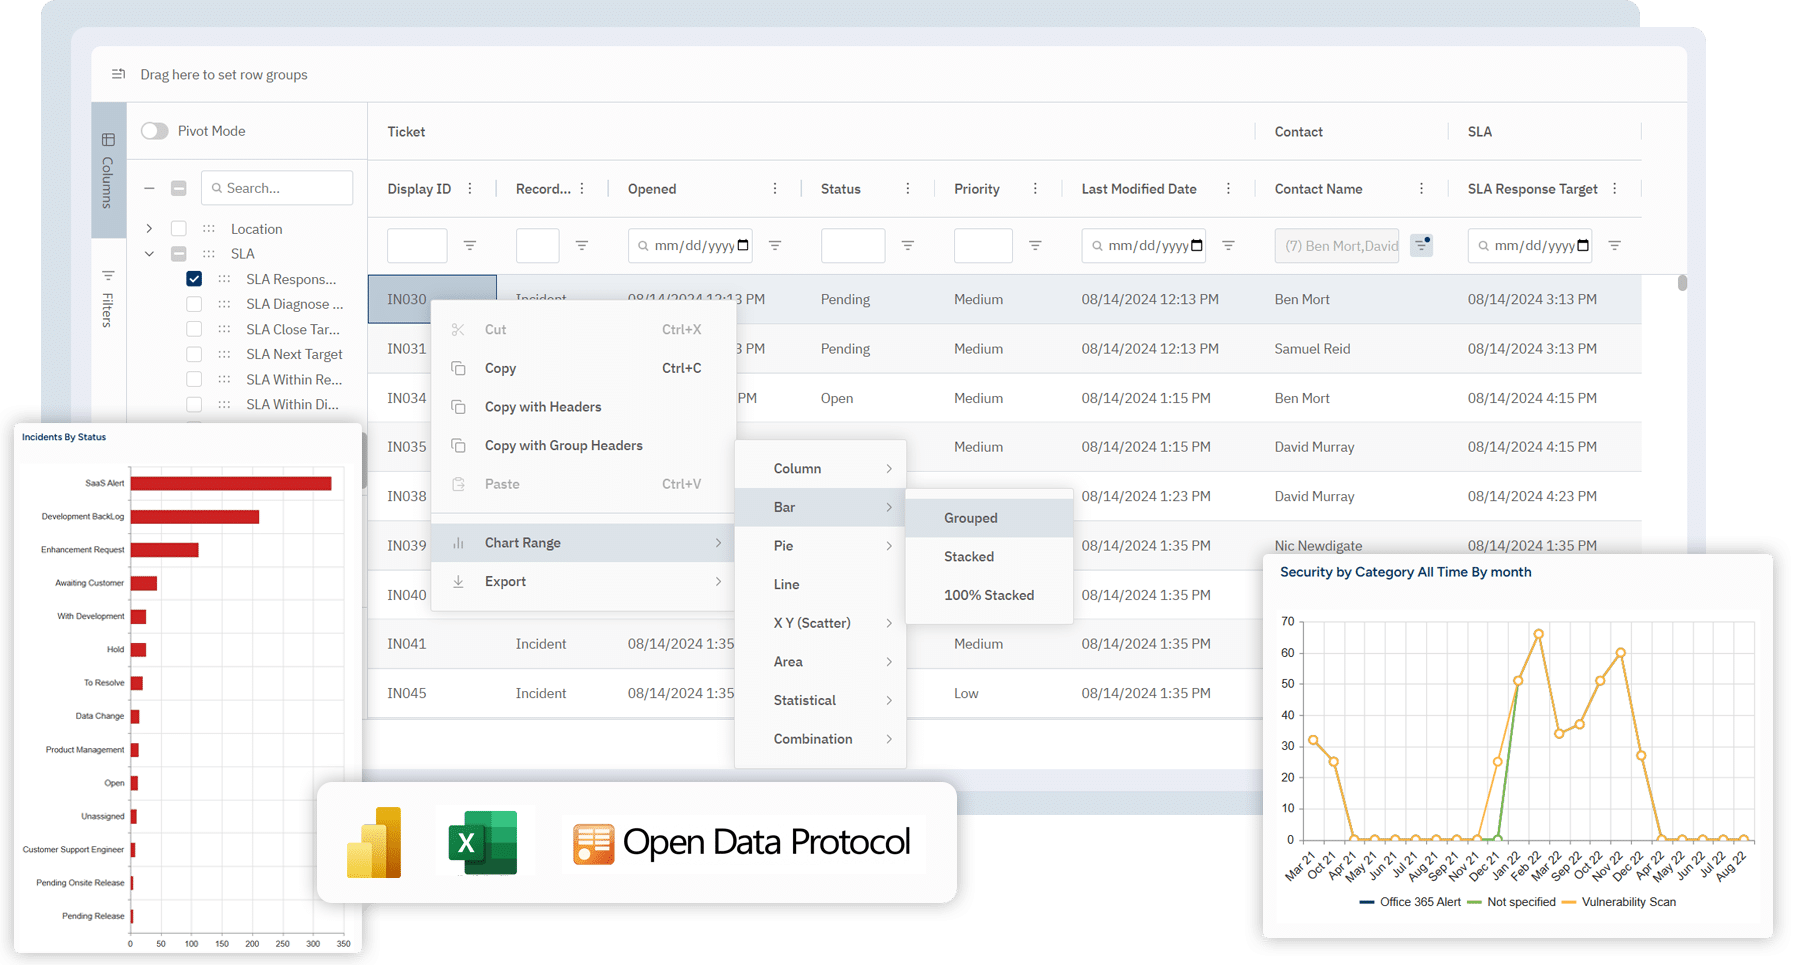Click the Excel icon
The image size is (1800, 965).
coord(483,843)
